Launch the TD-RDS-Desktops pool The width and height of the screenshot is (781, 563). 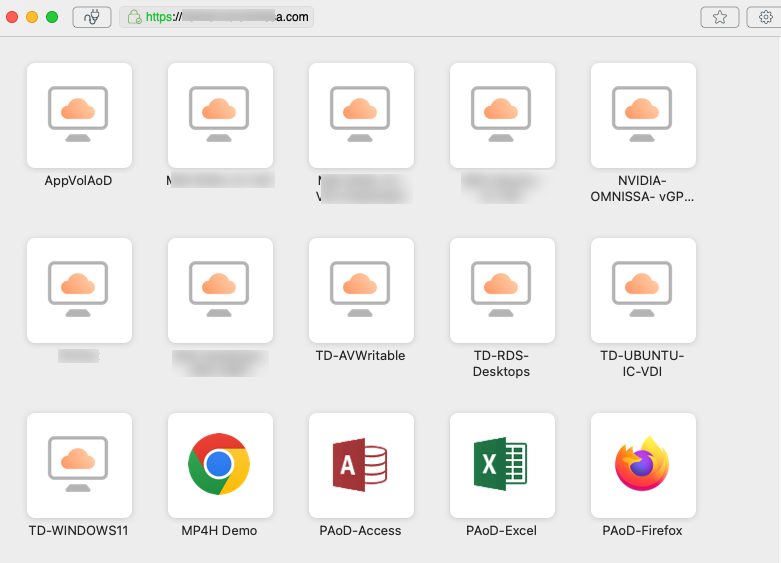(x=502, y=290)
